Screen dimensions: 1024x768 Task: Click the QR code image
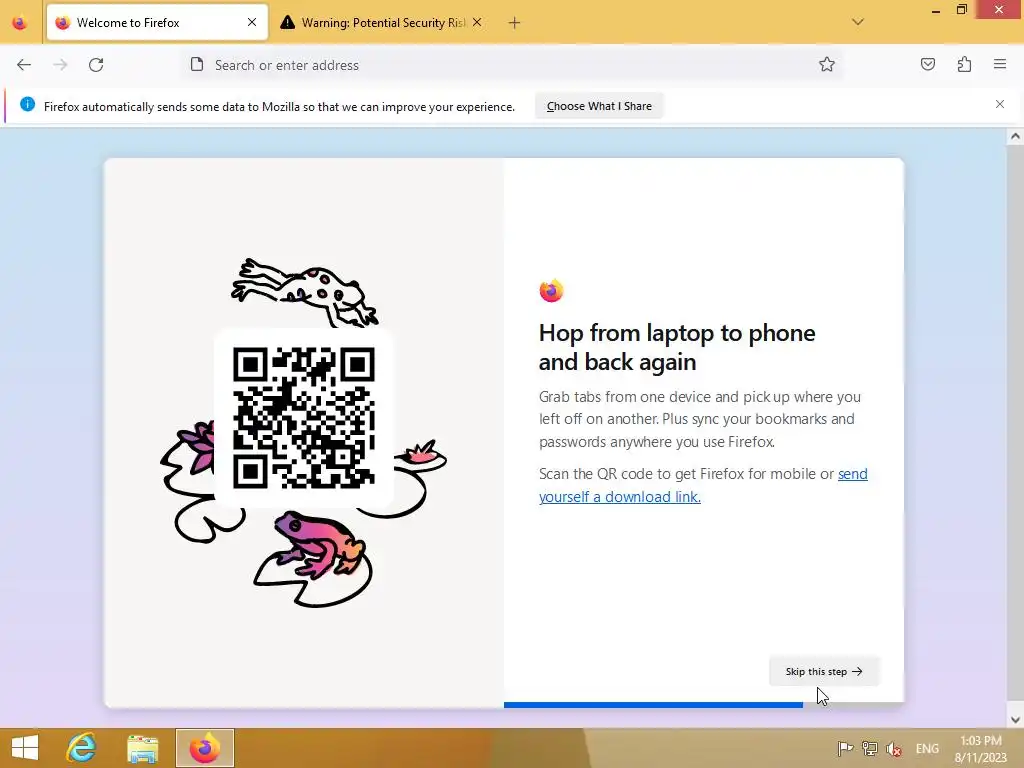click(x=304, y=418)
